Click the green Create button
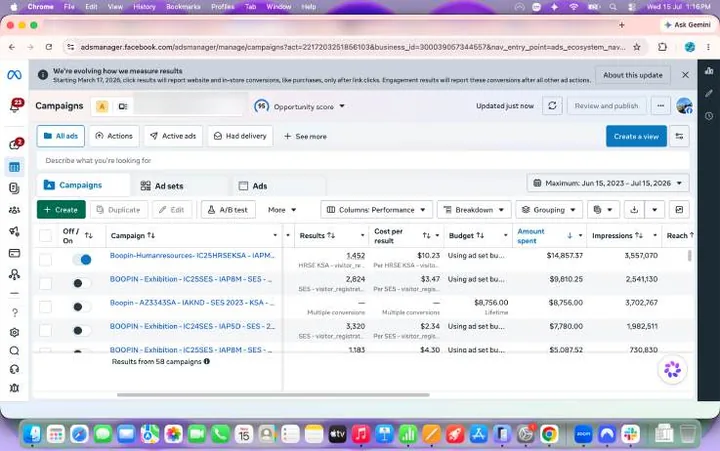The image size is (720, 451). pos(61,210)
